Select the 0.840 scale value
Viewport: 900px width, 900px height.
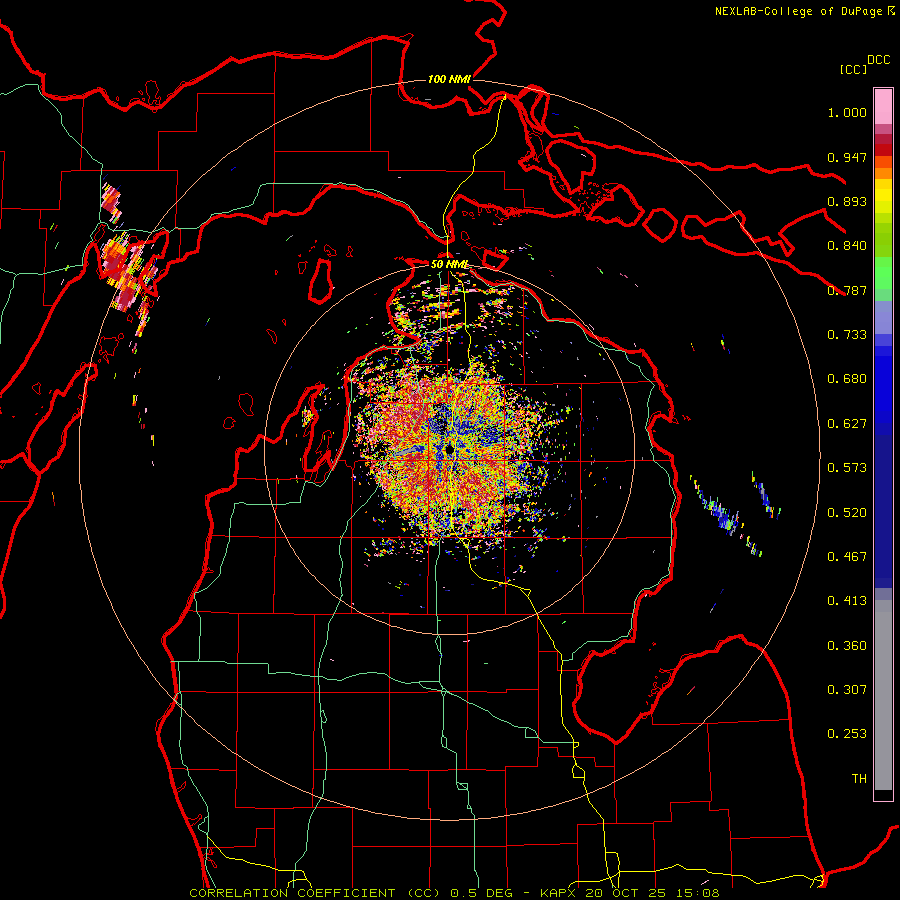847,246
